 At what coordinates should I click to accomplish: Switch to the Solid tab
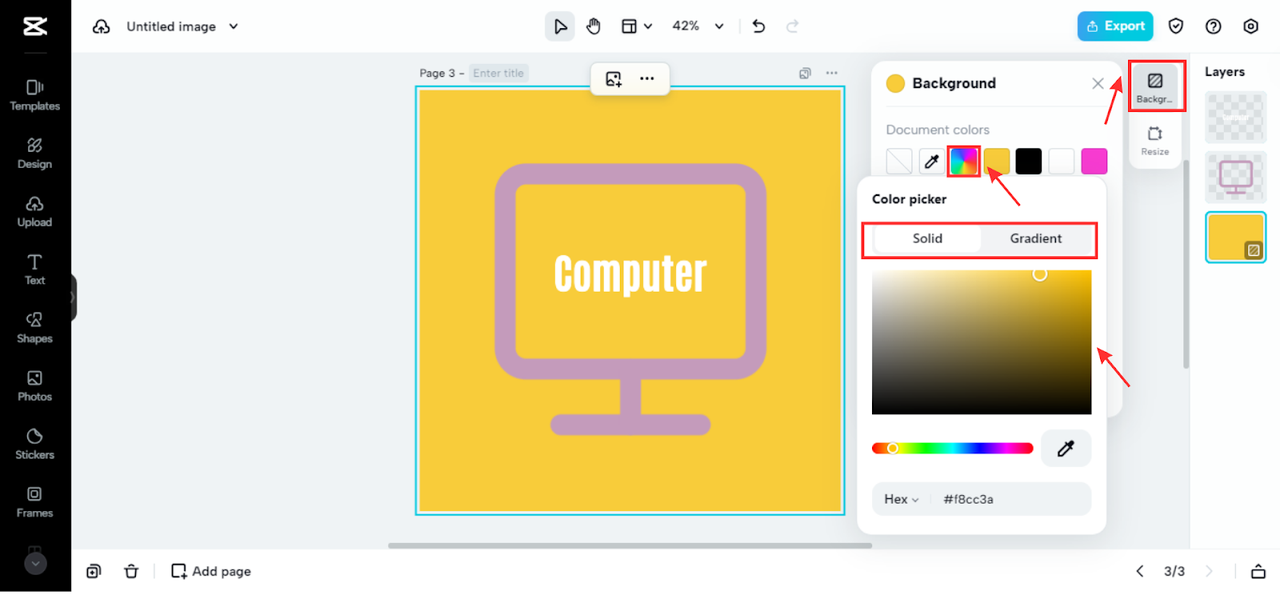coord(927,238)
